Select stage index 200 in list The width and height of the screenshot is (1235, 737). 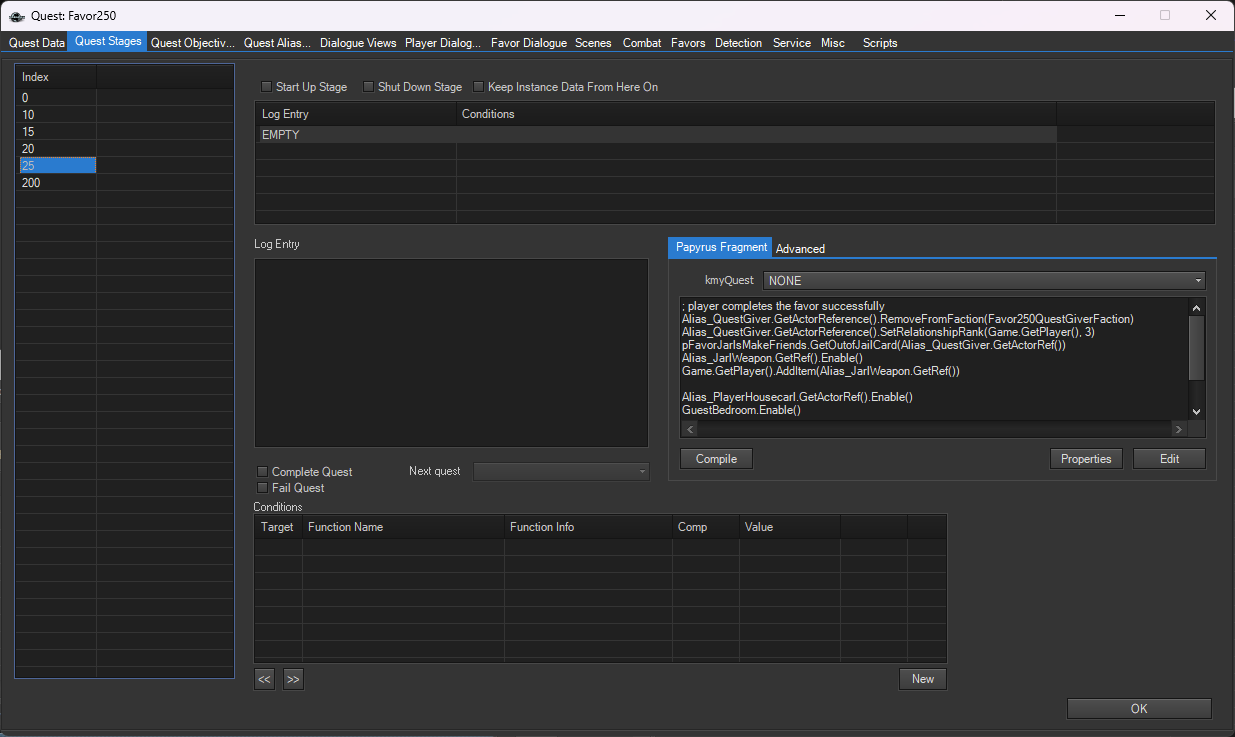(31, 183)
